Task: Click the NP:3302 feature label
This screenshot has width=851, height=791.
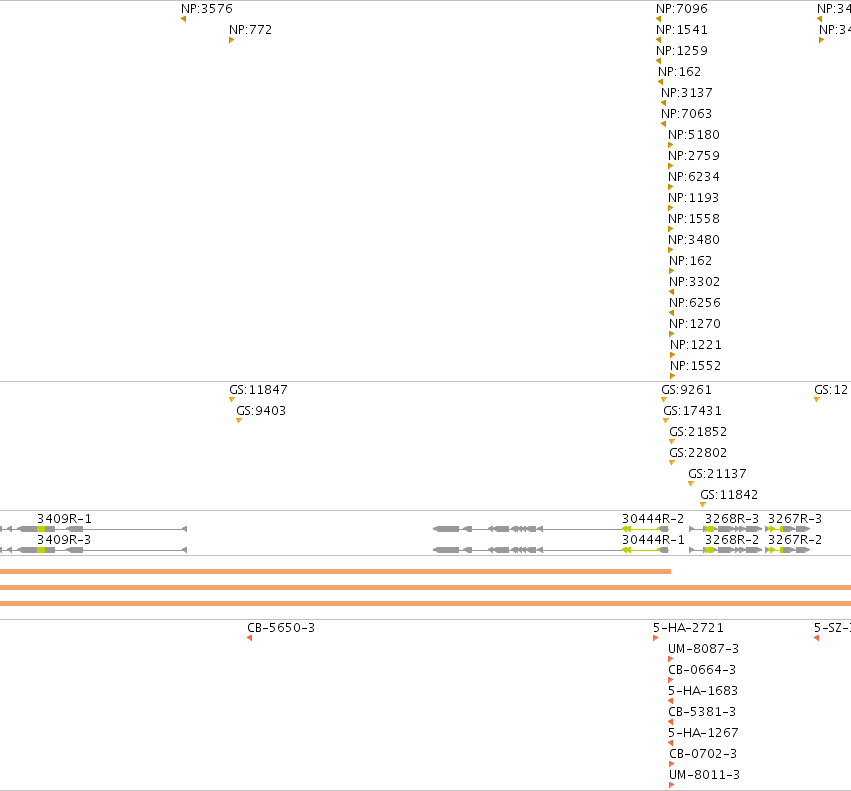Action: (694, 282)
